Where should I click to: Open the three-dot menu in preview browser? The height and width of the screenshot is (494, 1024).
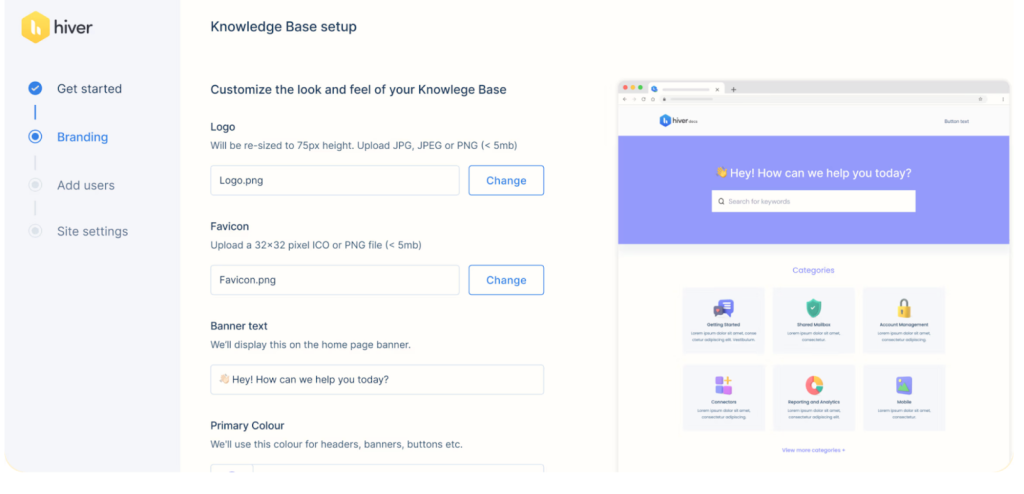1003,99
